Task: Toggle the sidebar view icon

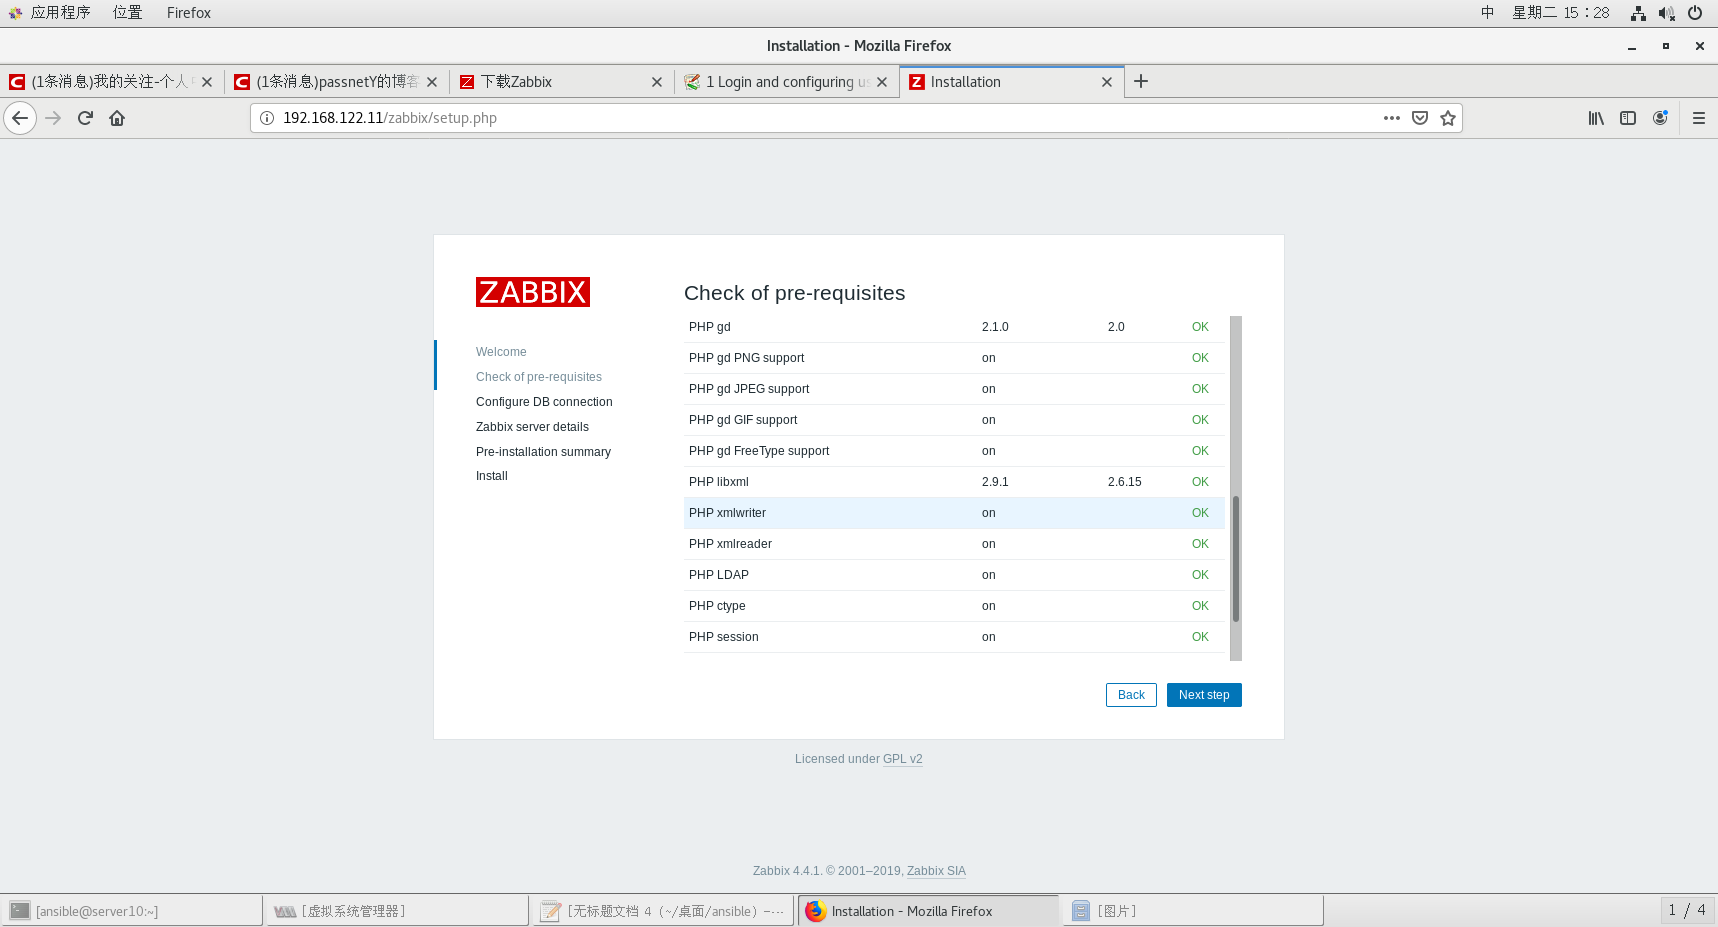Action: 1628,118
